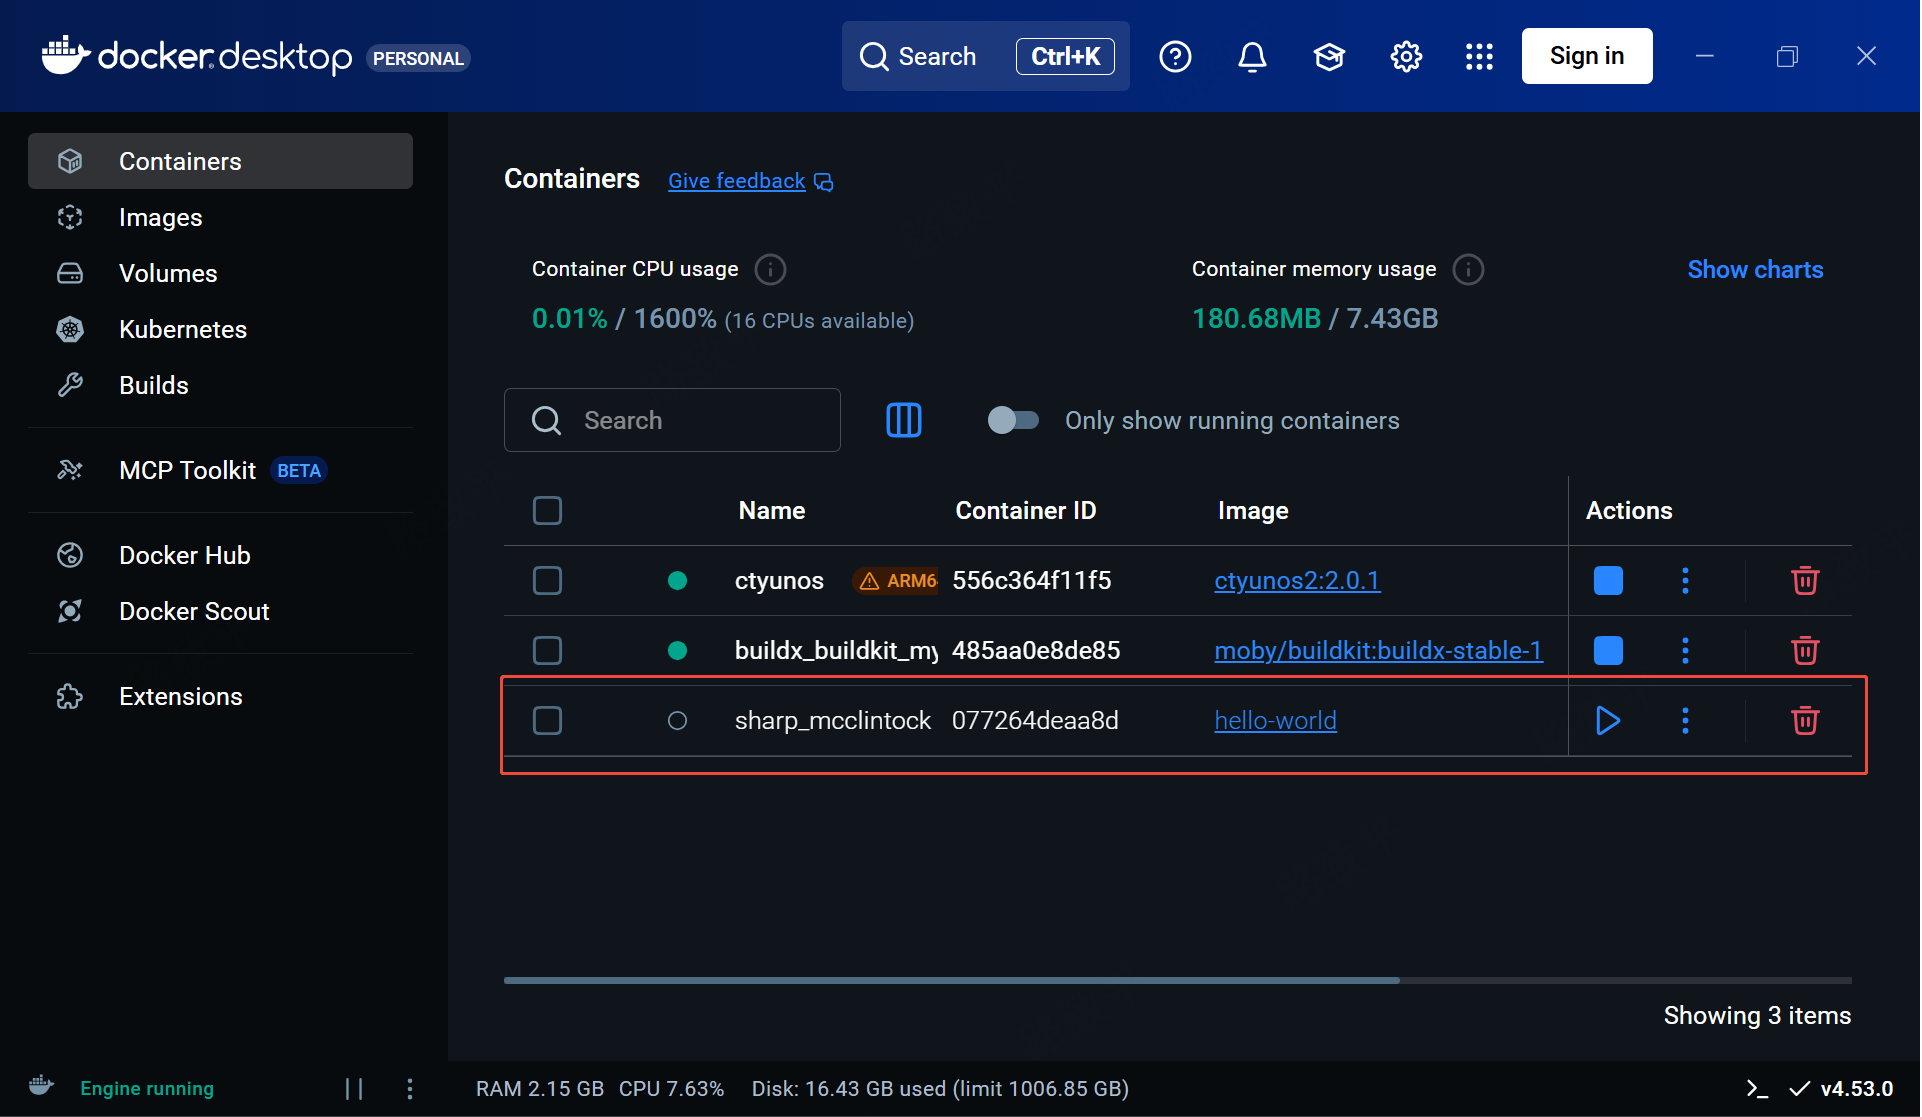This screenshot has width=1922, height=1117.
Task: Open more actions for sharp_mcclintock container
Action: point(1685,720)
